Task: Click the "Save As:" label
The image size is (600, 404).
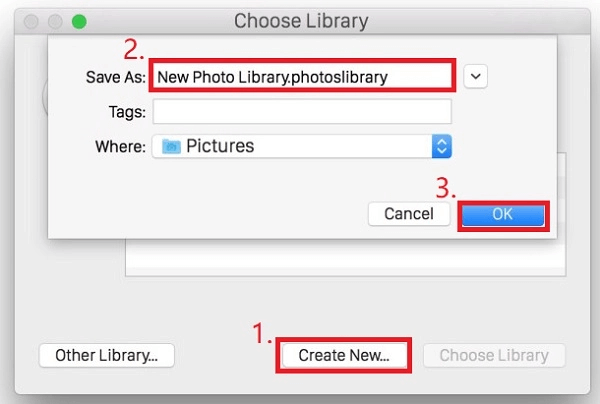Action: [116, 76]
